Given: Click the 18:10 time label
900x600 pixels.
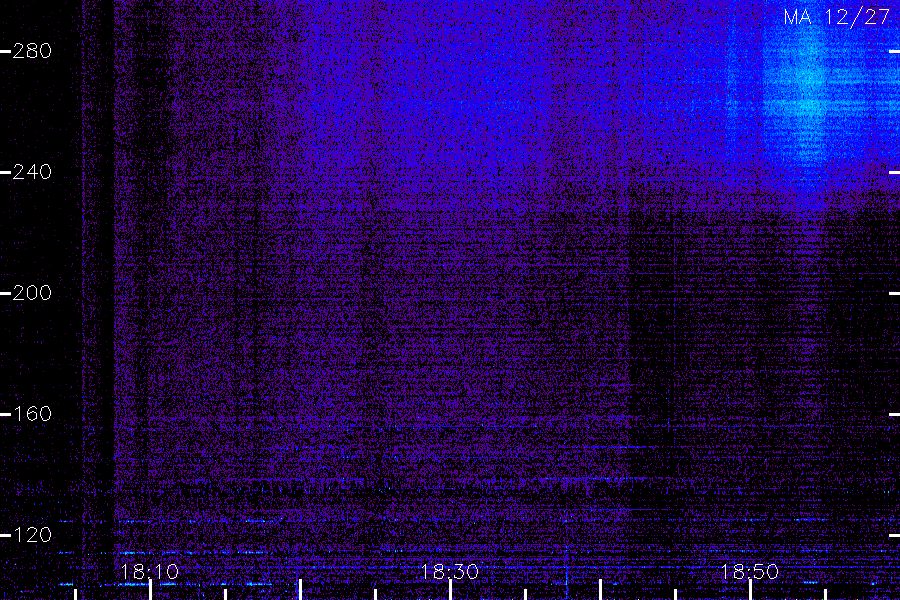Looking at the screenshot, I should click(150, 572).
